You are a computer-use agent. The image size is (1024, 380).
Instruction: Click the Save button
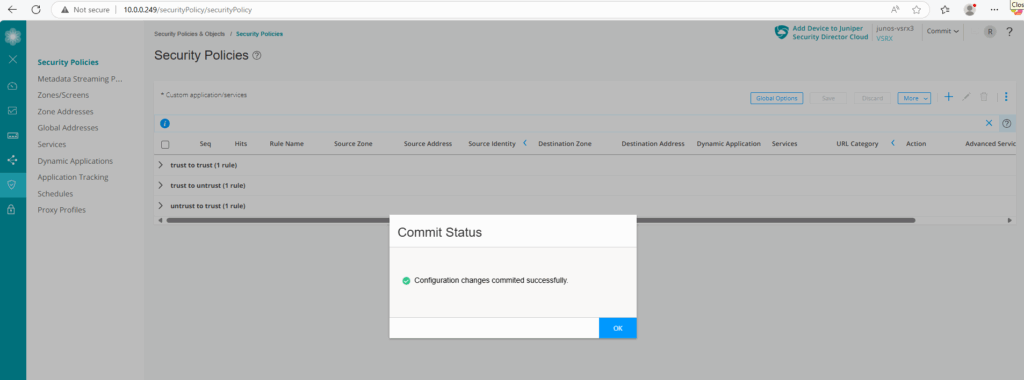pyautogui.click(x=828, y=98)
